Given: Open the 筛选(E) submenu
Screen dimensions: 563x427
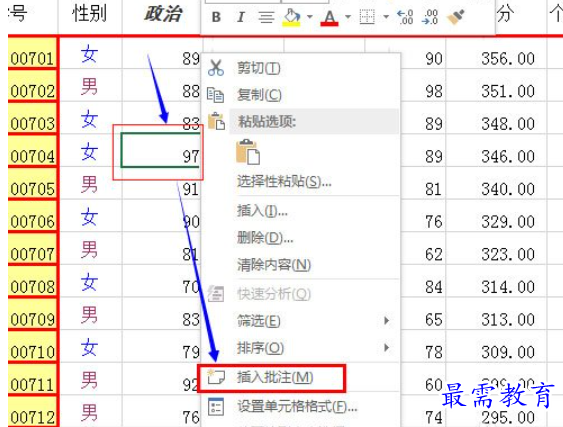Looking at the screenshot, I should pyautogui.click(x=259, y=321).
